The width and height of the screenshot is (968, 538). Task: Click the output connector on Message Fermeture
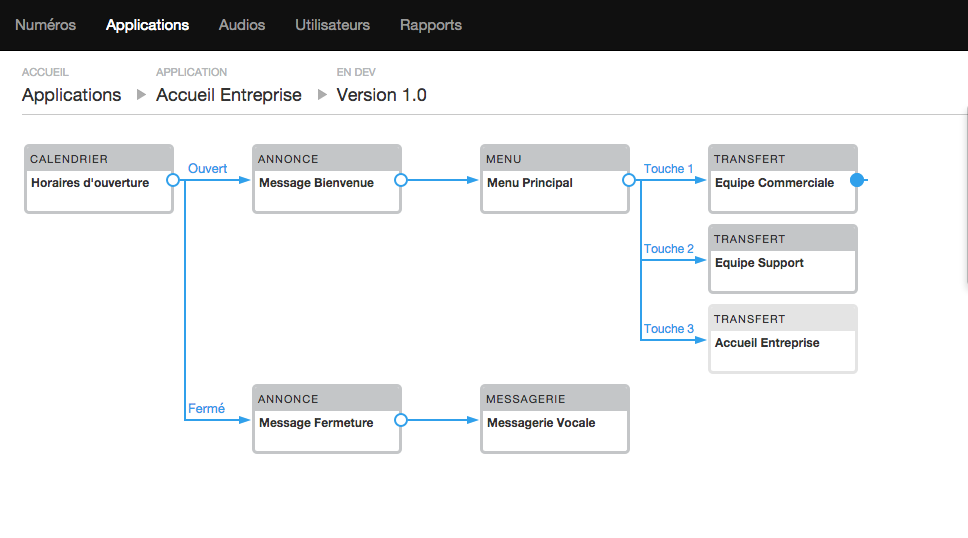pyautogui.click(x=401, y=420)
